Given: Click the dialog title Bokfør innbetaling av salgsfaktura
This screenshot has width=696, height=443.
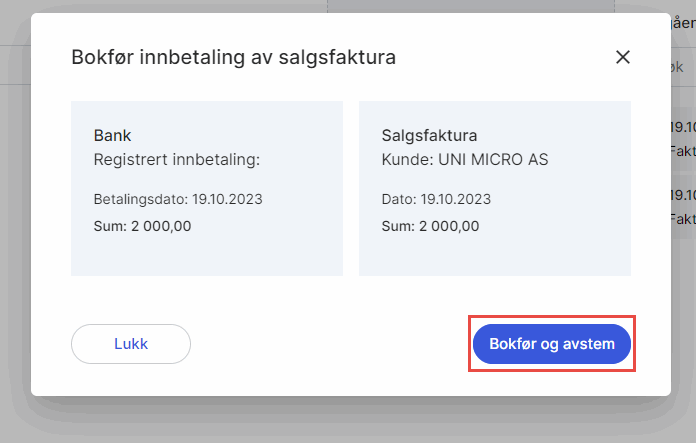Looking at the screenshot, I should pyautogui.click(x=233, y=57).
